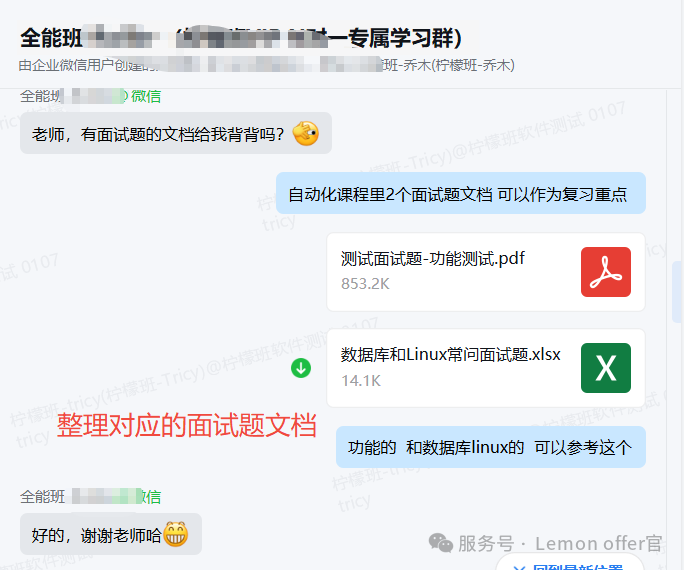
Task: Click the peeking emoji in the first message
Action: (306, 133)
